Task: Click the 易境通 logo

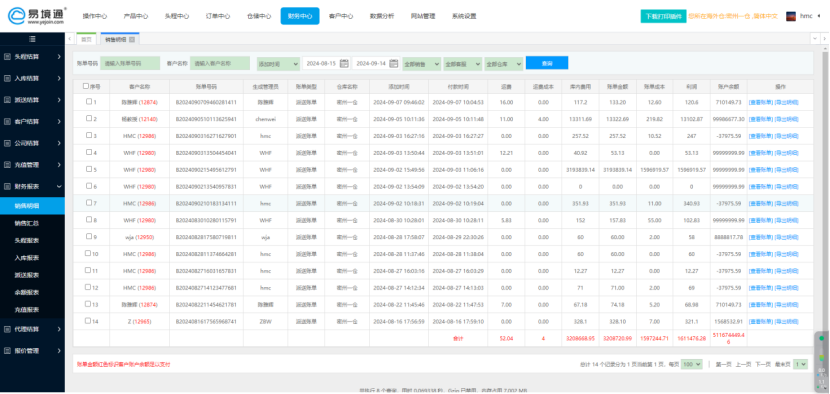Action: [x=37, y=16]
